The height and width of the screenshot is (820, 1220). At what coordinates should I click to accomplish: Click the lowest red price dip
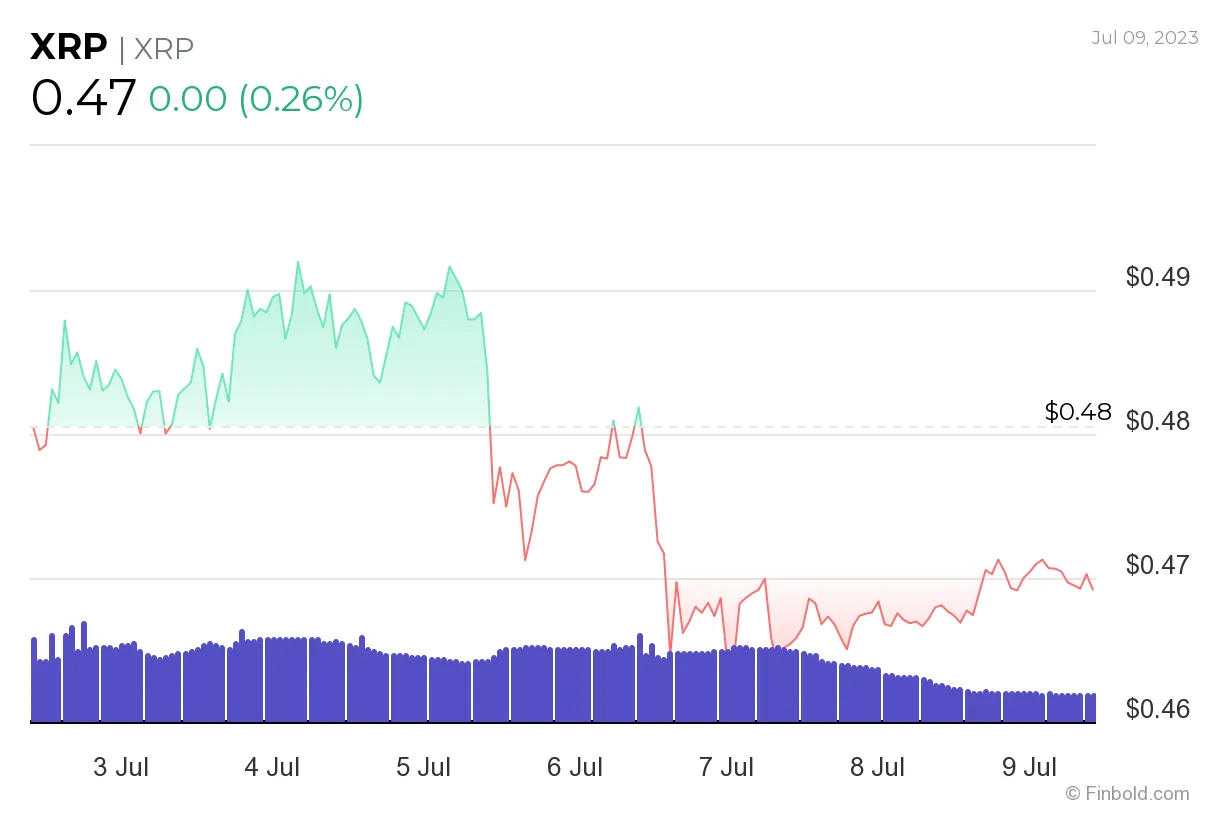[x=668, y=650]
